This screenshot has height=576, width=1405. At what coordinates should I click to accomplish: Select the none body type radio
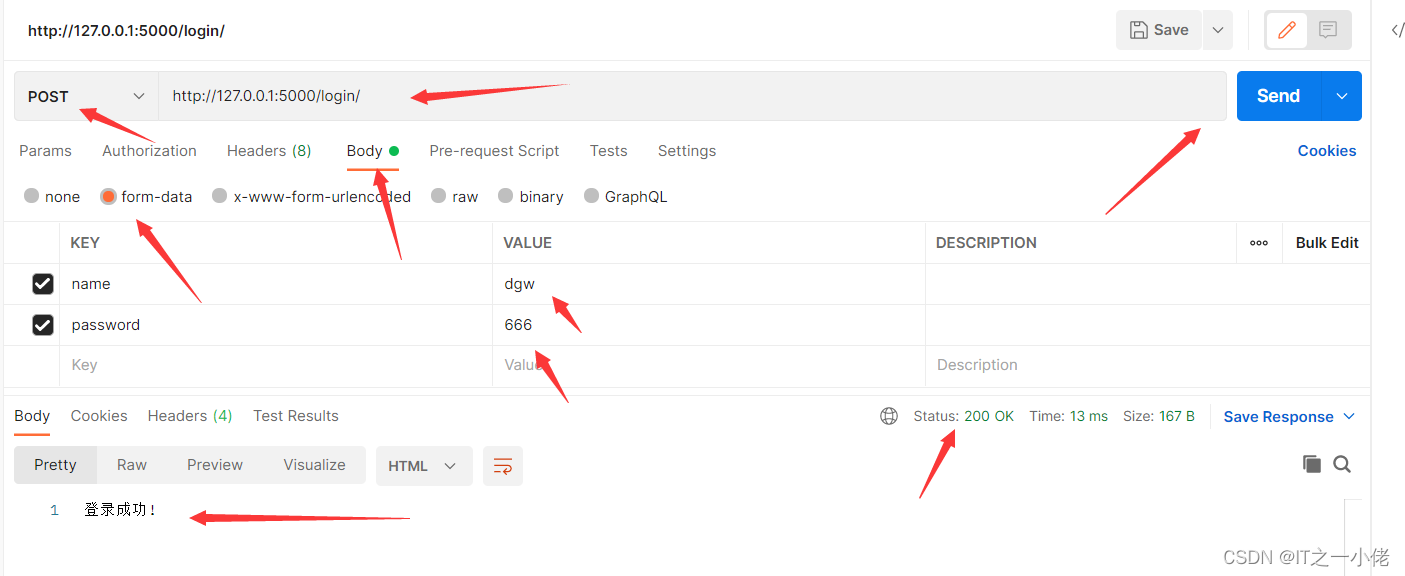point(32,196)
